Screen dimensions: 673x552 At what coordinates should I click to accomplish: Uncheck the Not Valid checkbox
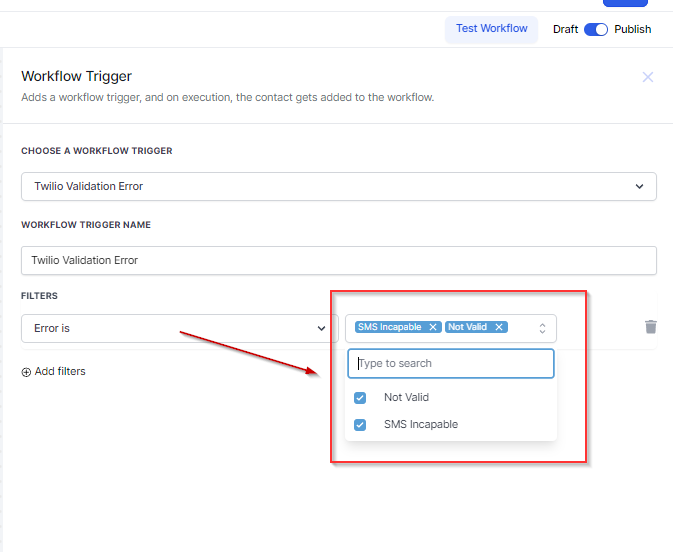point(361,397)
